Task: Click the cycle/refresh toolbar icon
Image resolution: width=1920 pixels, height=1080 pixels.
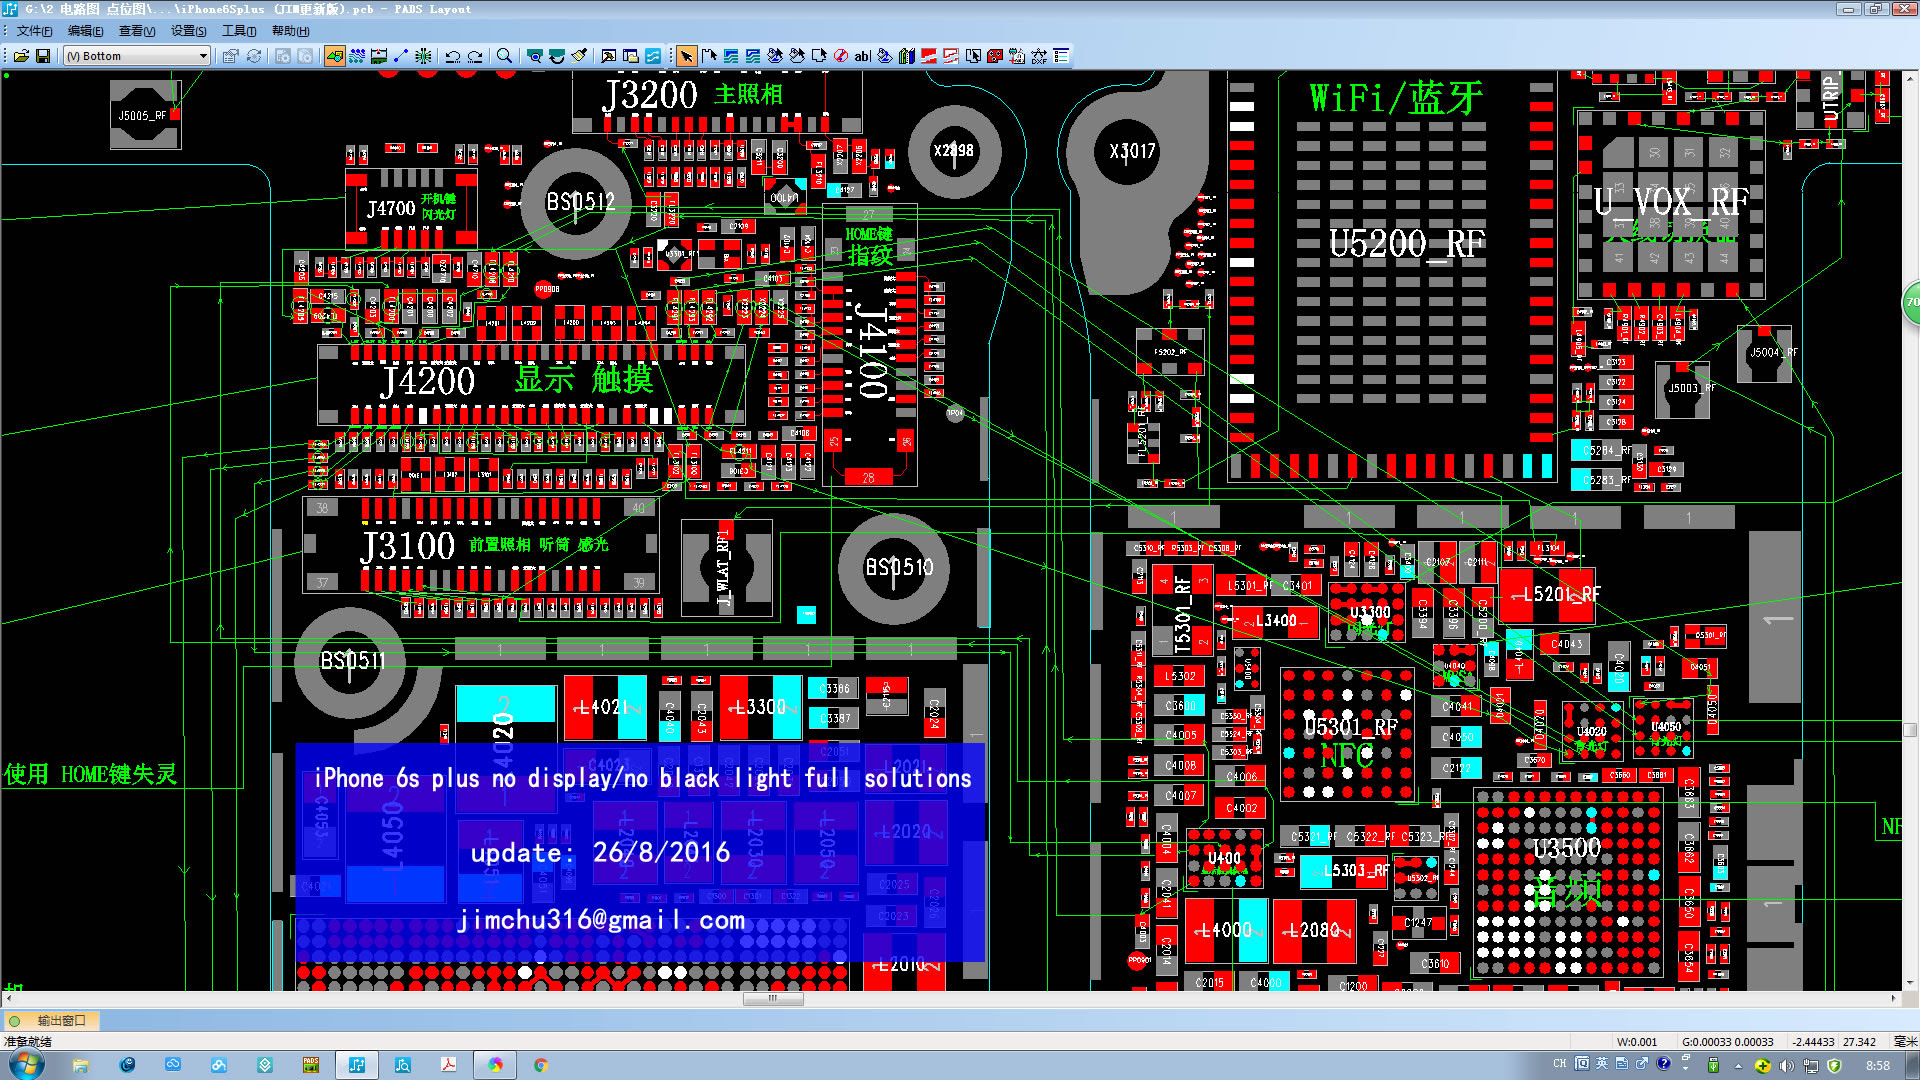Action: (x=254, y=56)
